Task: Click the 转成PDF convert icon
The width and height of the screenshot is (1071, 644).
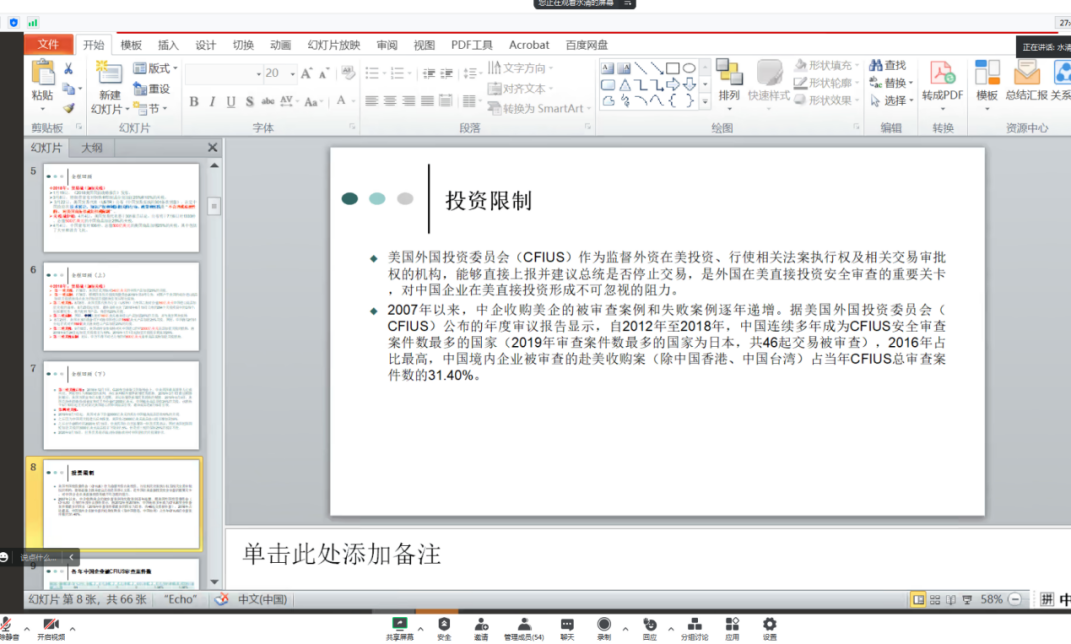Action: click(x=942, y=78)
